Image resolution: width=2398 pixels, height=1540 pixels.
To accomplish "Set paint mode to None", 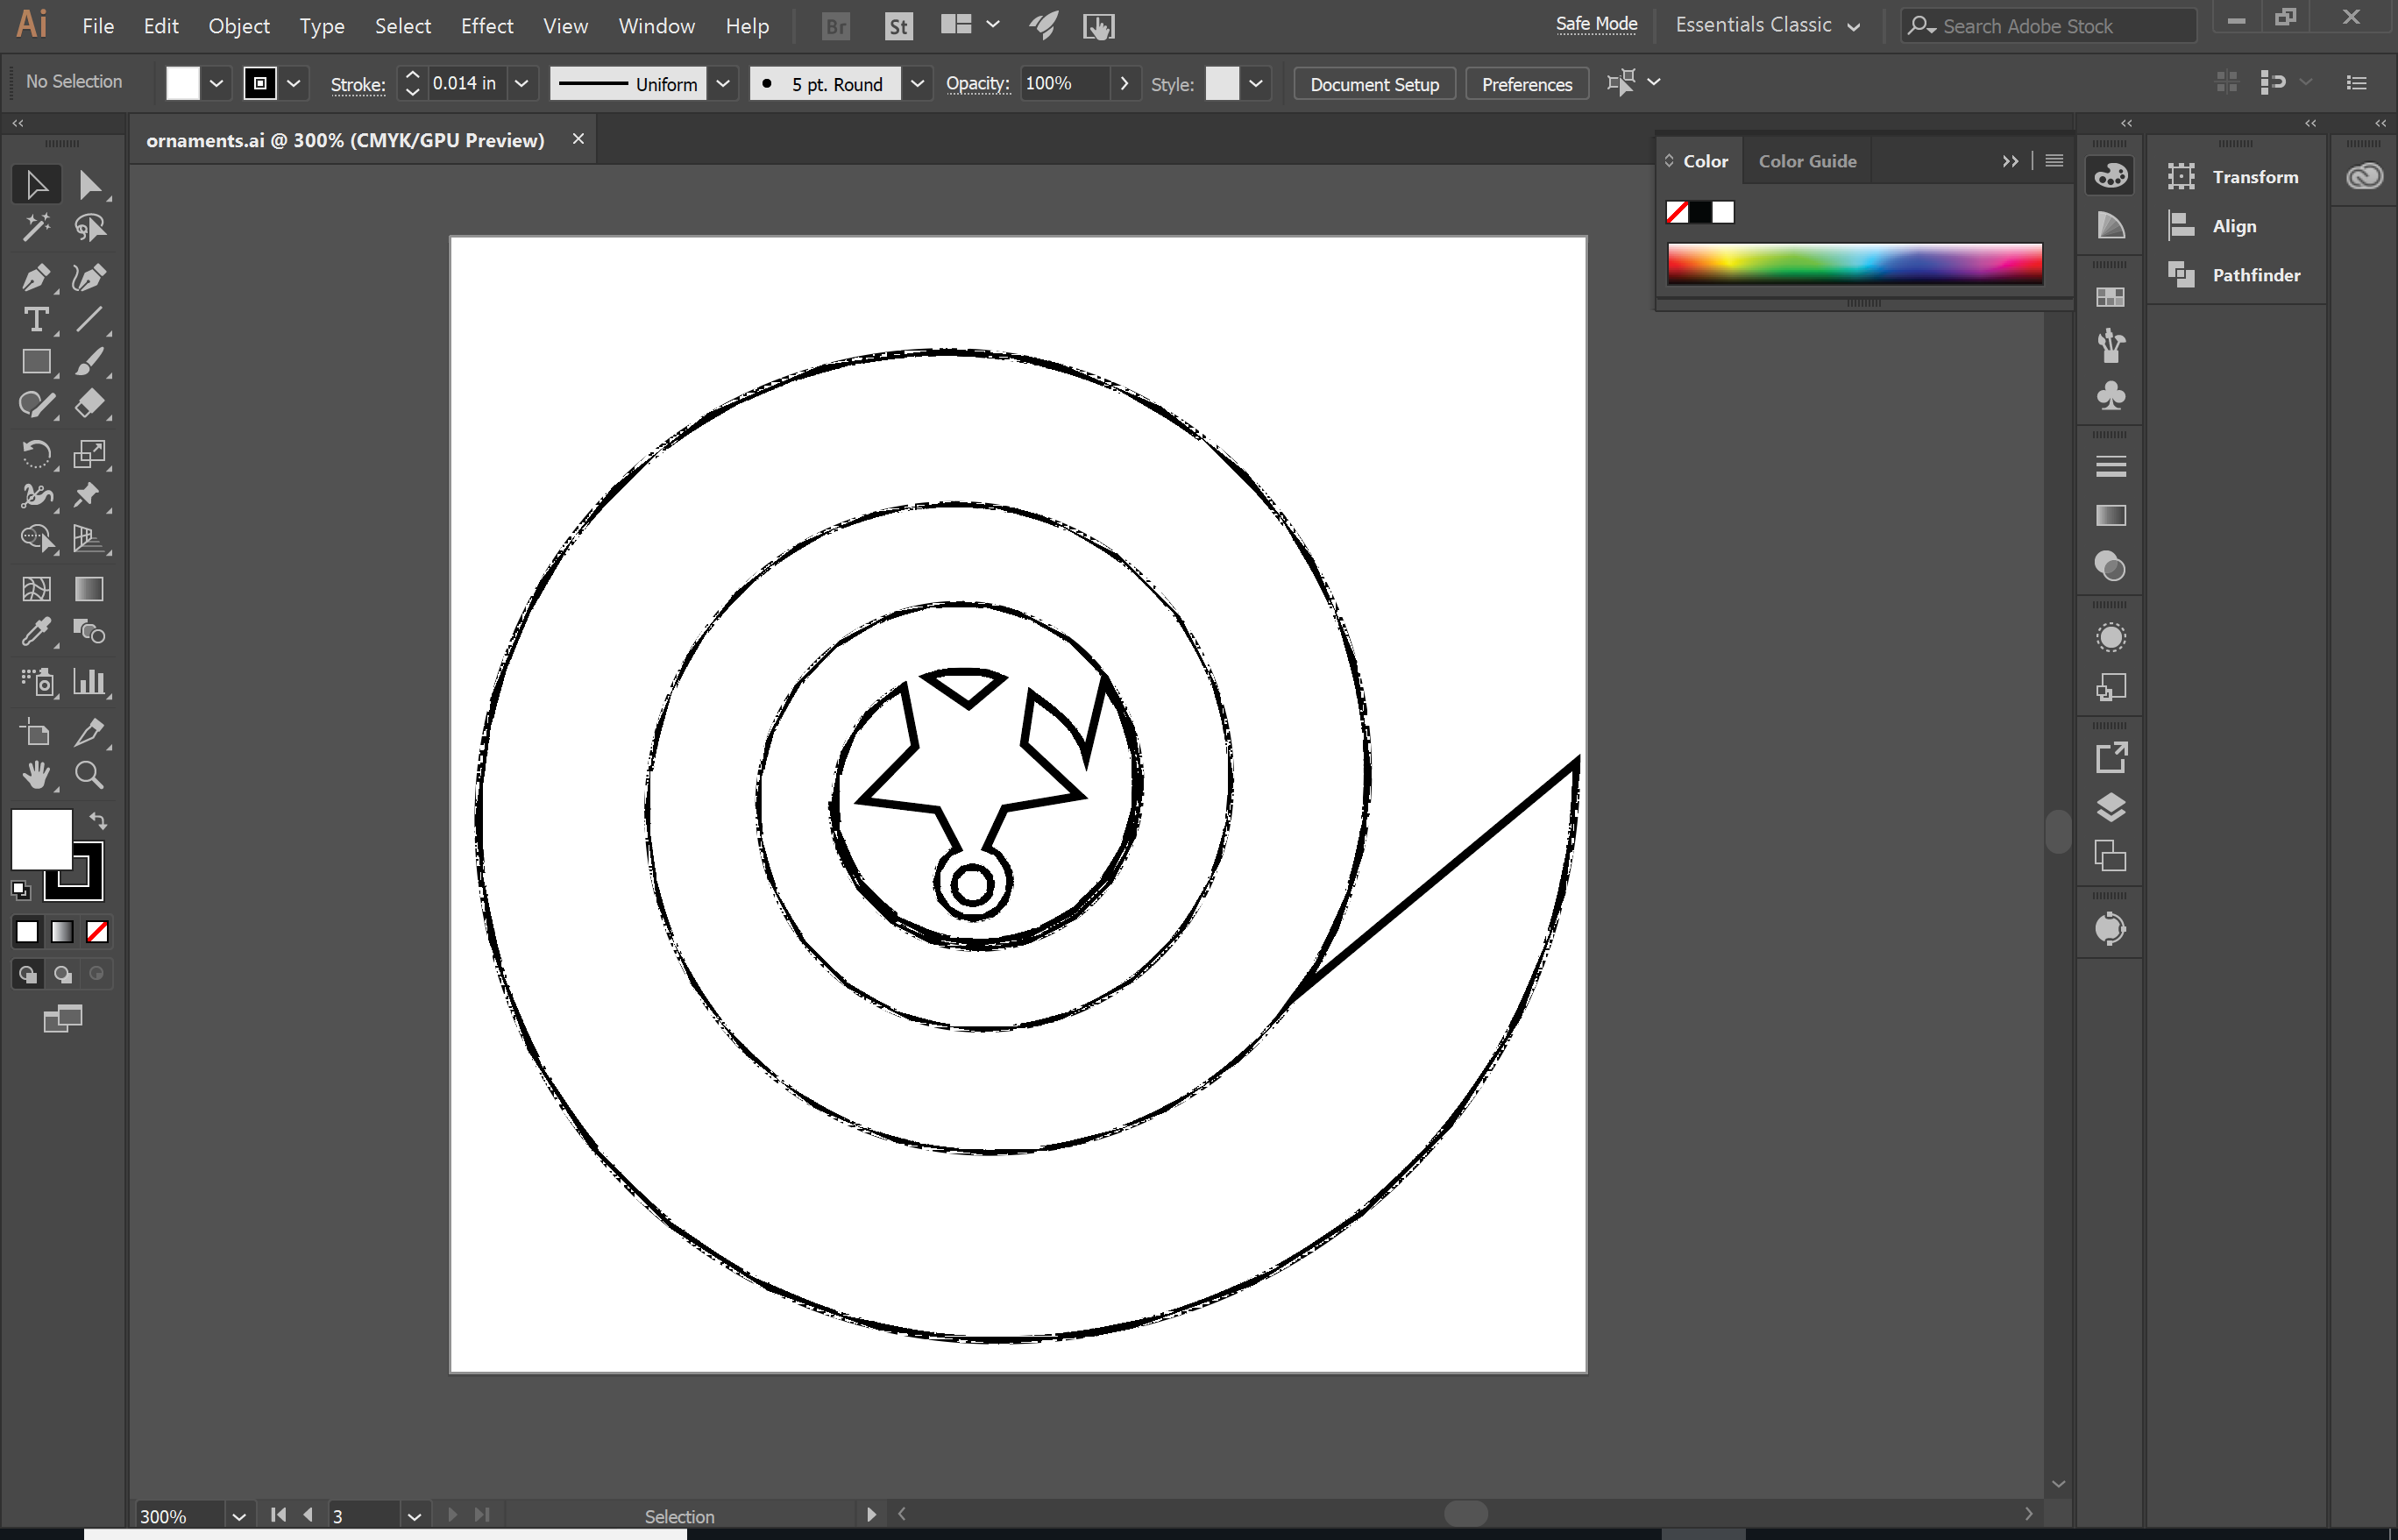I will (97, 932).
